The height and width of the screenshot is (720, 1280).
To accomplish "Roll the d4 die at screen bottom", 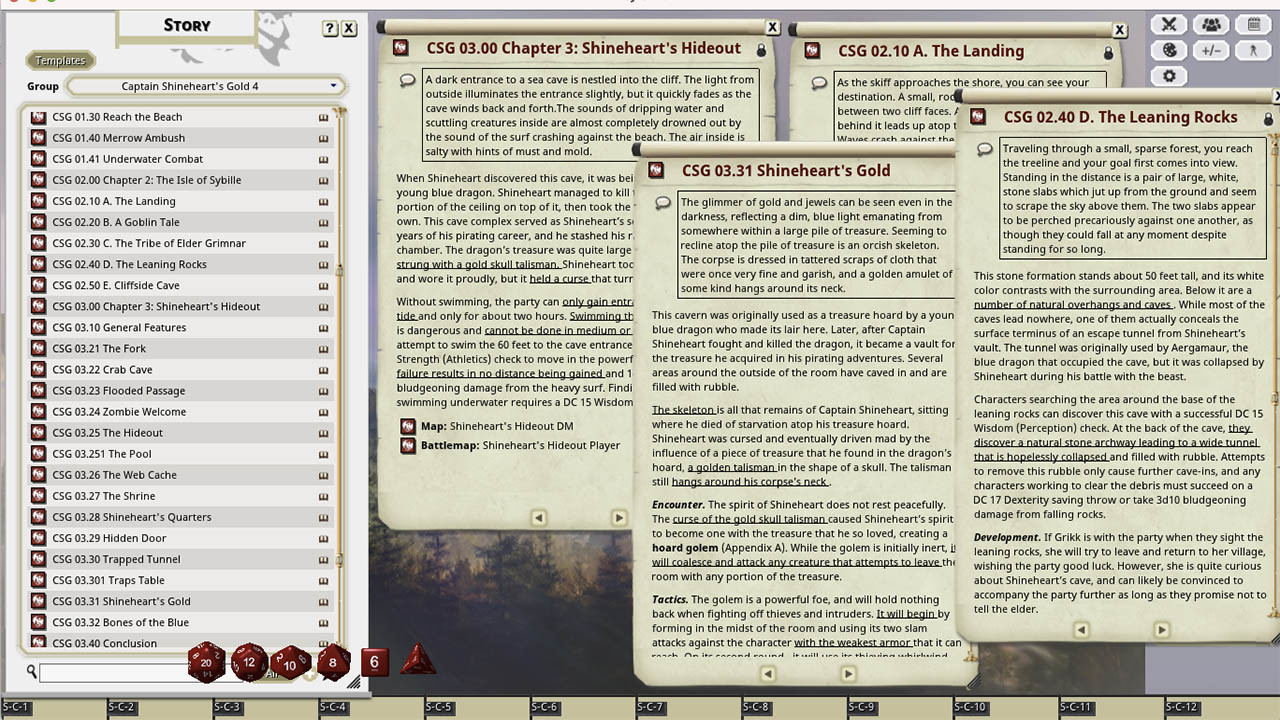I will (418, 660).
